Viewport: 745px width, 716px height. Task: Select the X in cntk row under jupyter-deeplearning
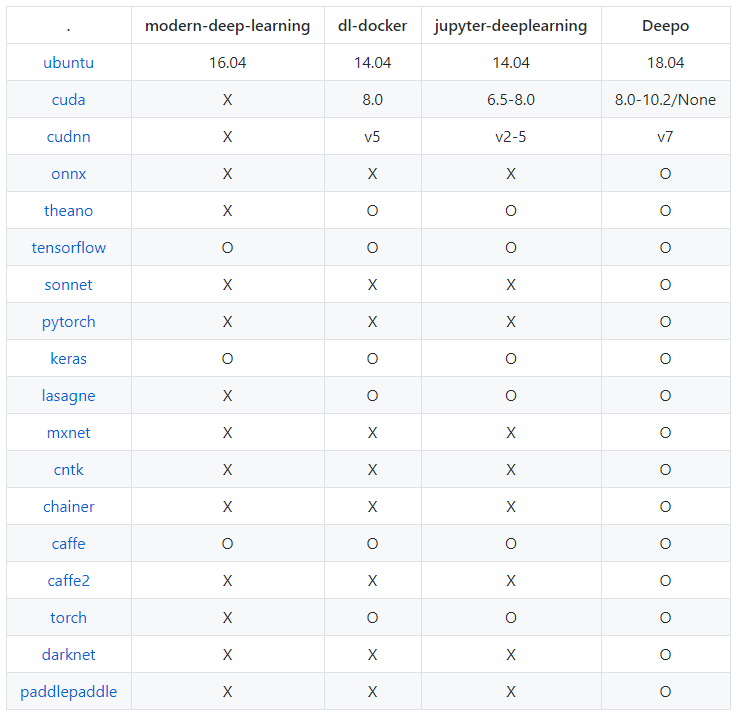tap(511, 470)
